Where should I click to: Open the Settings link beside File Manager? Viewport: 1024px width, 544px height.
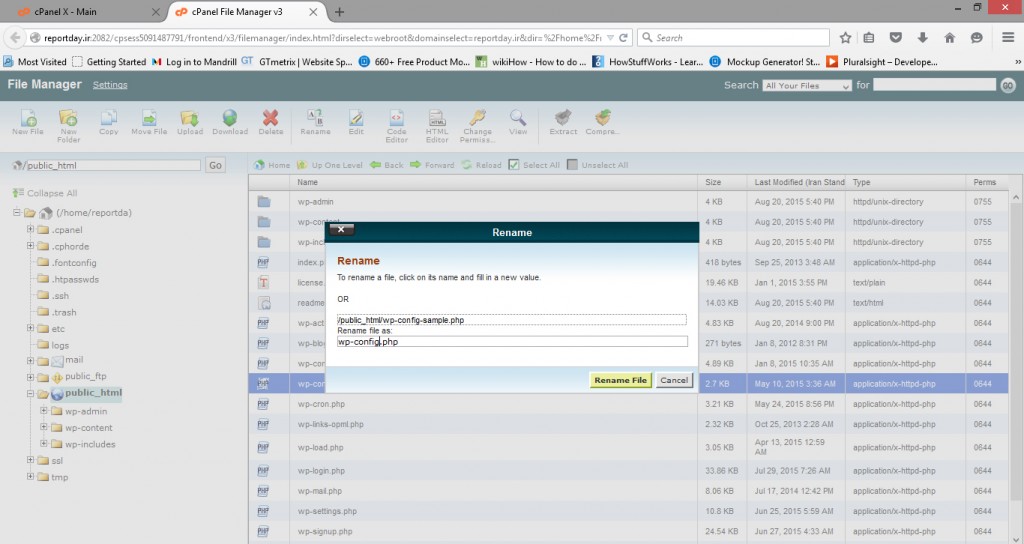click(110, 85)
